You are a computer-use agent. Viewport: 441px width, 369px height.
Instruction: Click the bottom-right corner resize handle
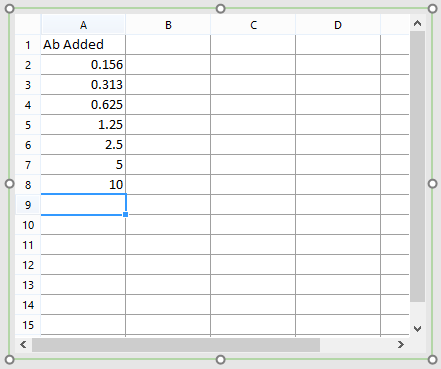click(x=432, y=360)
